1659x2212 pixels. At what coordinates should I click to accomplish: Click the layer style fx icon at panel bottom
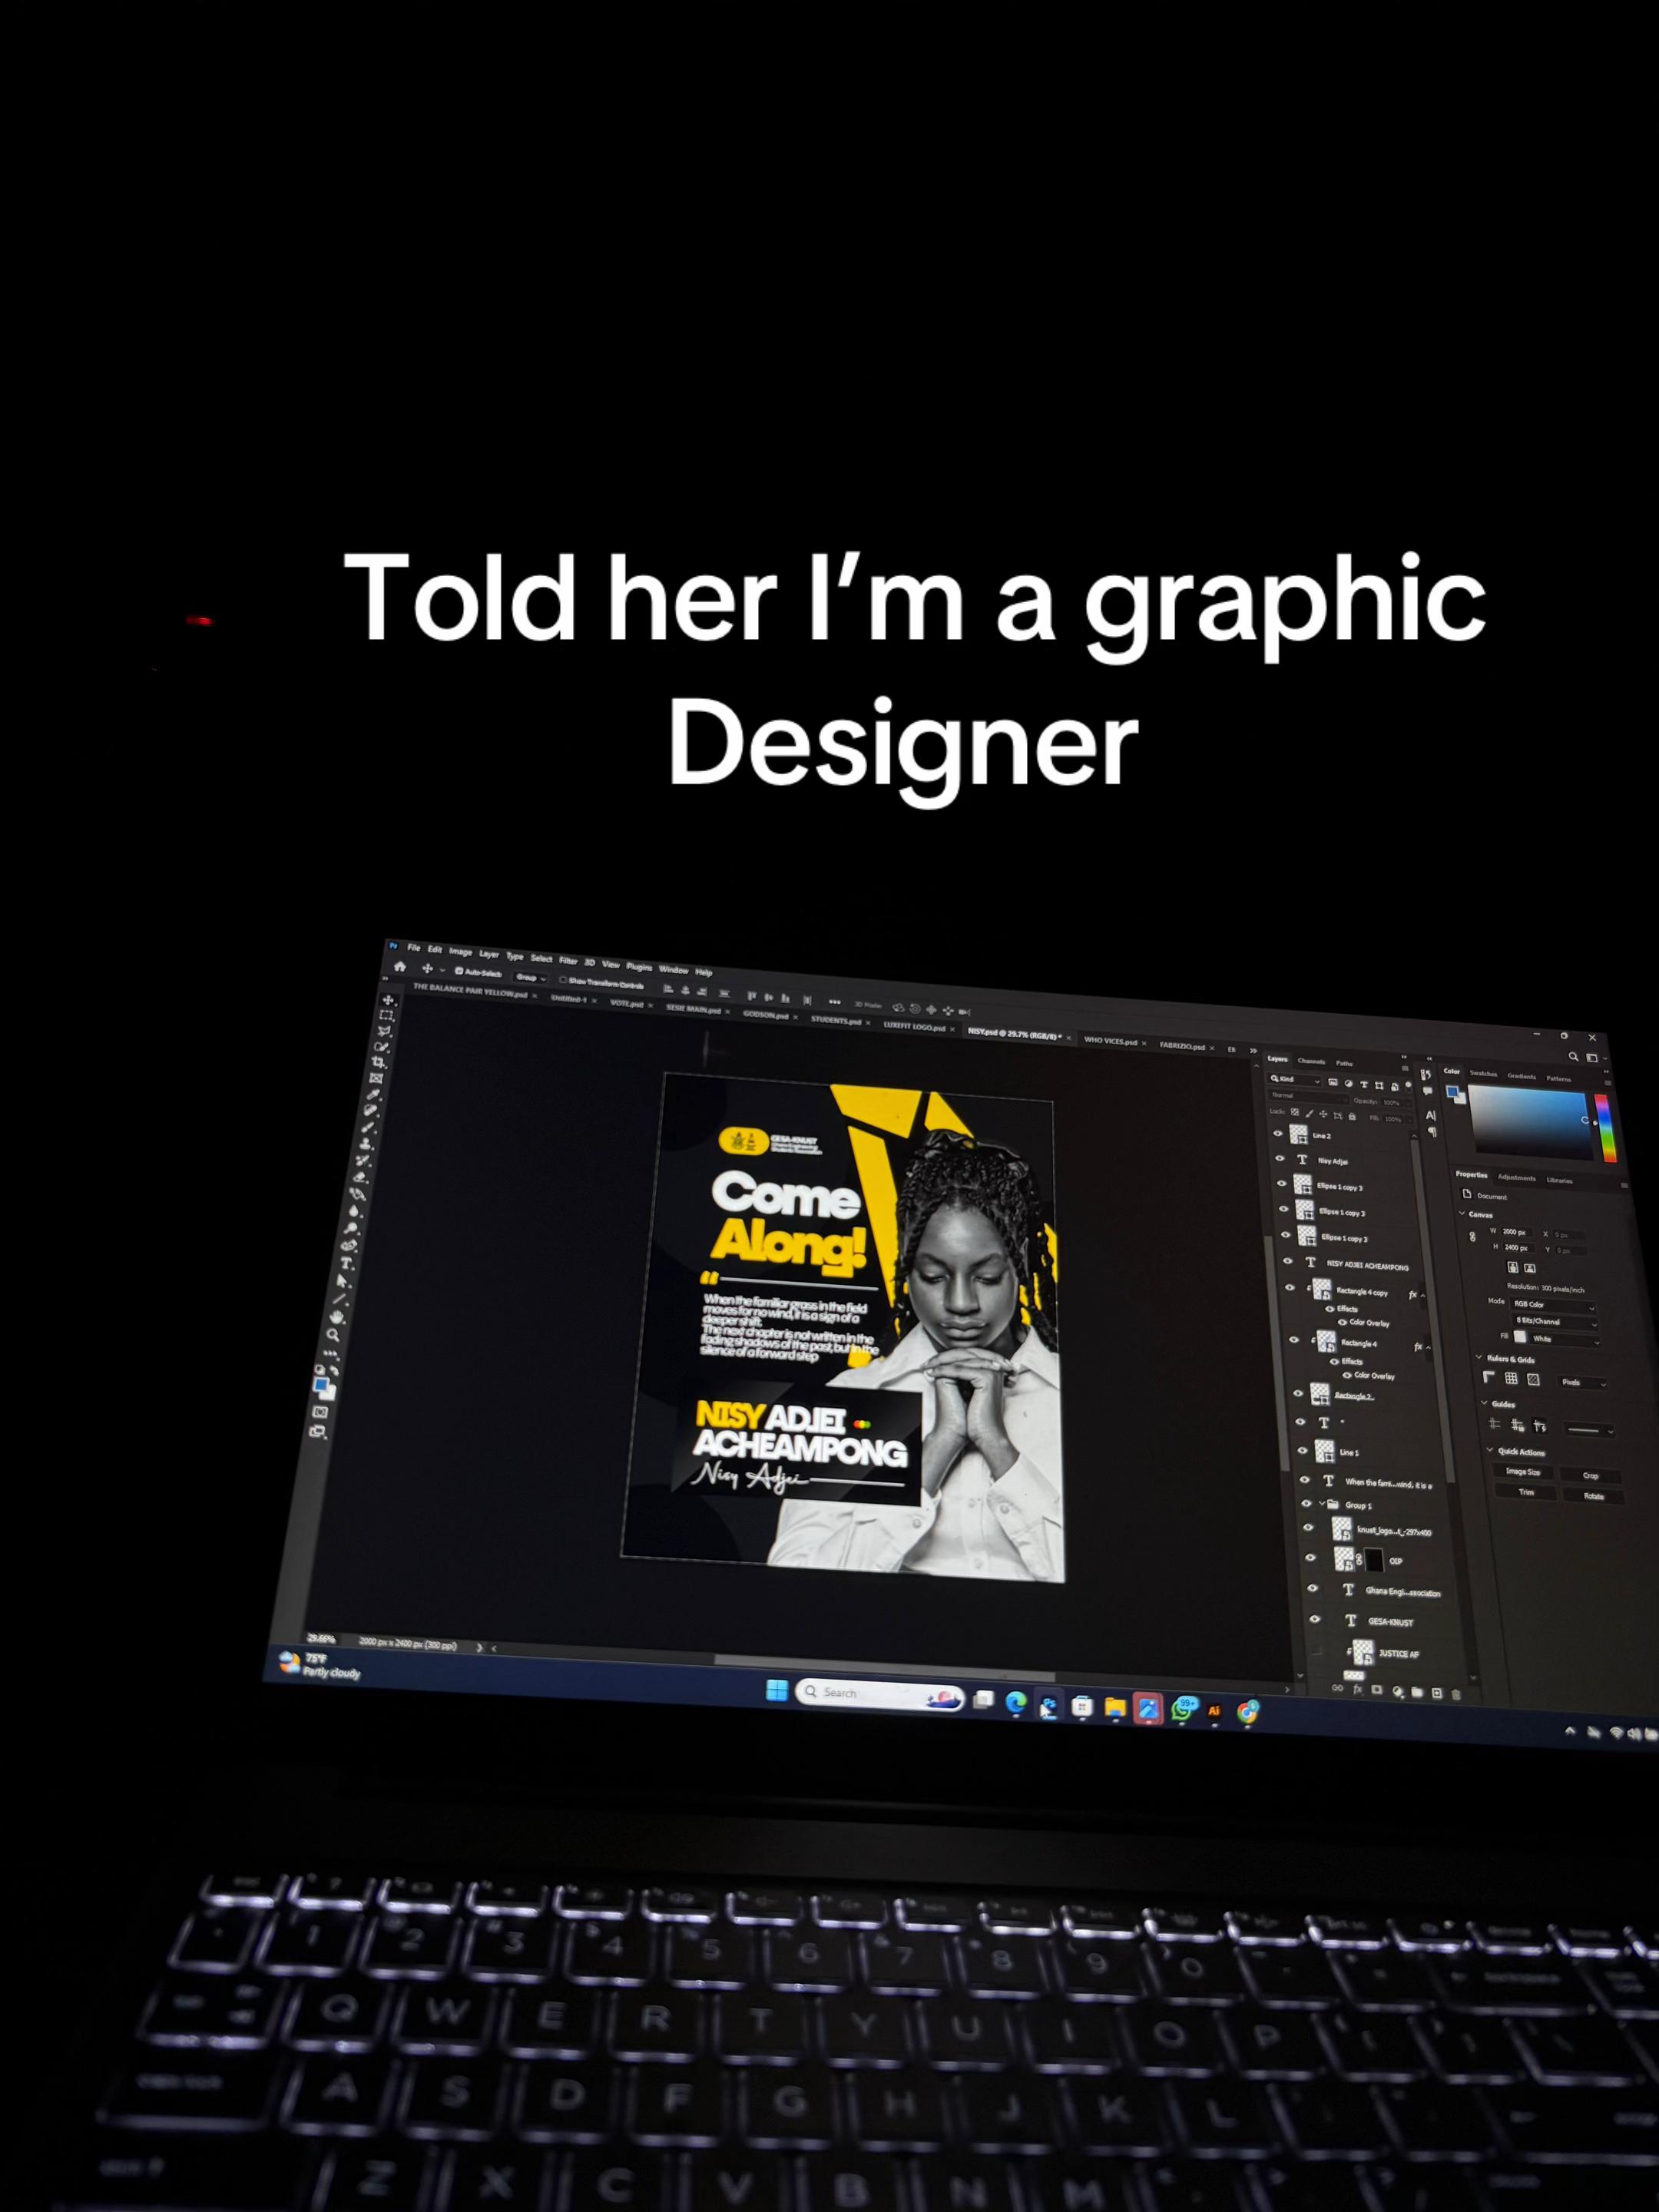1358,1690
